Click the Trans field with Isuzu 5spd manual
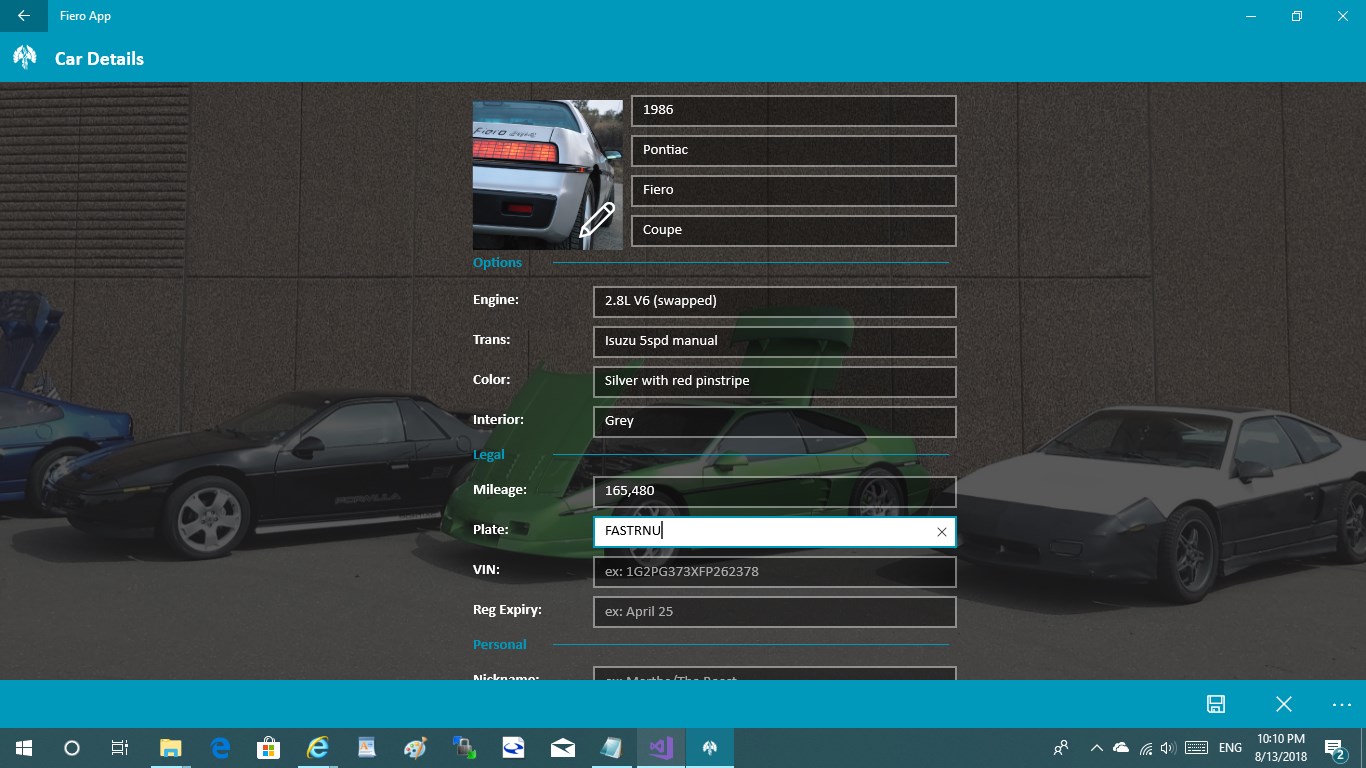This screenshot has width=1366, height=768. [x=775, y=342]
